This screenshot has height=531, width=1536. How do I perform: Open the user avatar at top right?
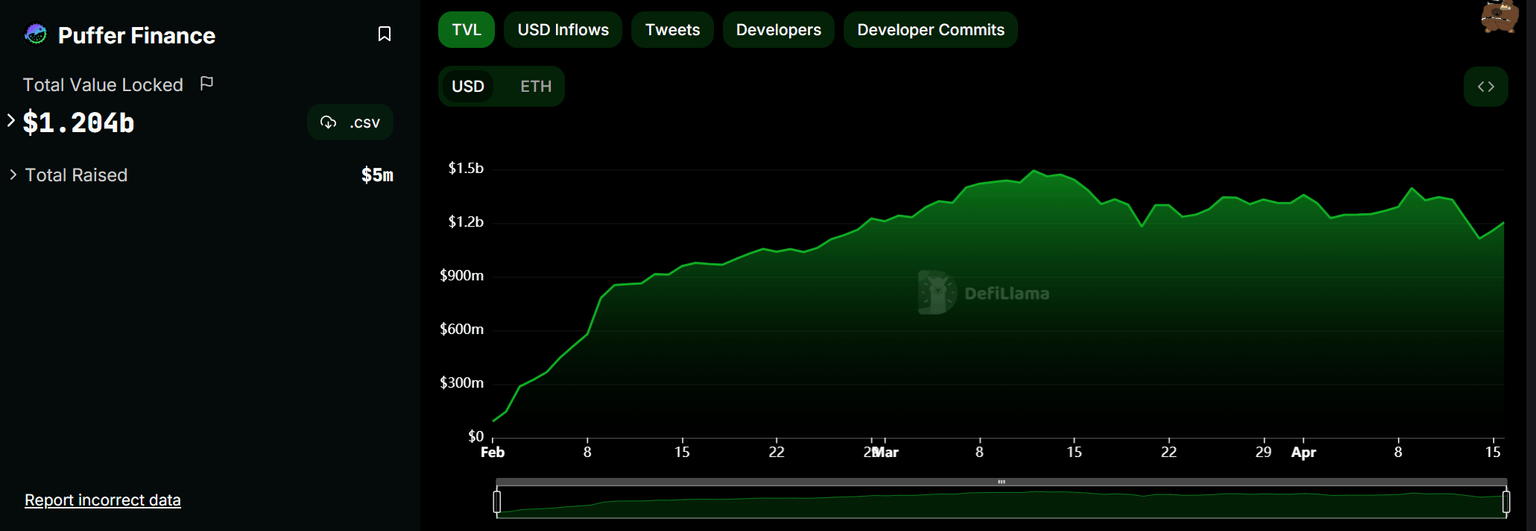1499,17
